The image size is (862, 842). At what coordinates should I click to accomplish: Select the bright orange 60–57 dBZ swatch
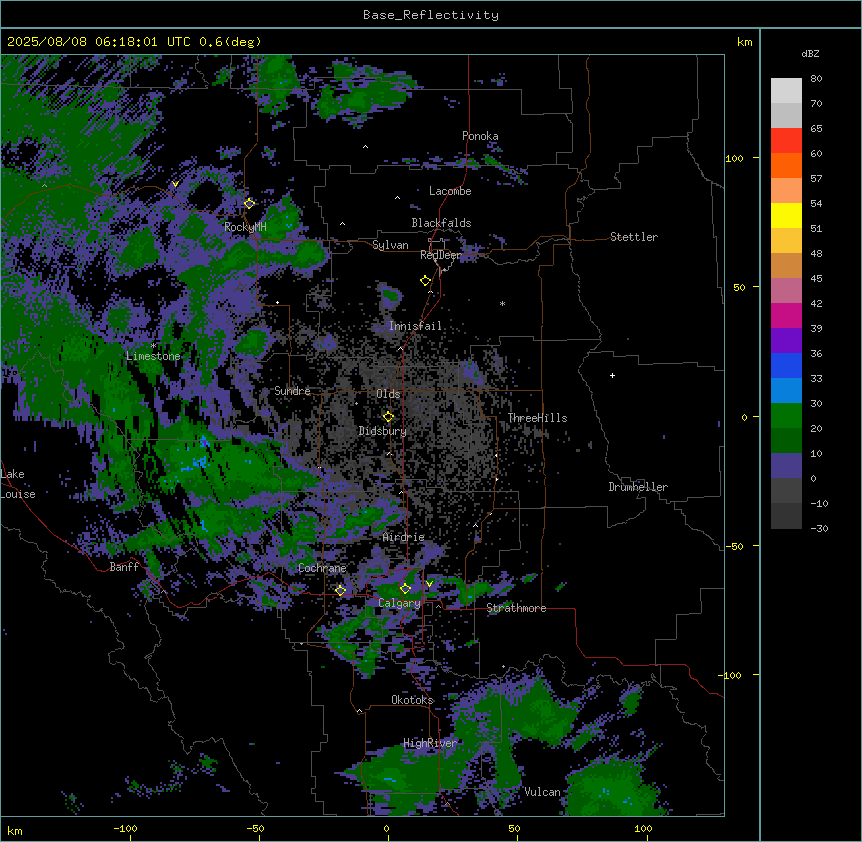pos(786,165)
